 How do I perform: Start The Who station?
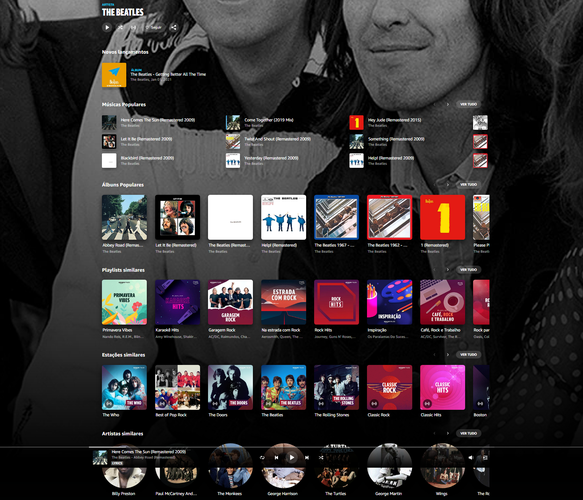[124, 387]
